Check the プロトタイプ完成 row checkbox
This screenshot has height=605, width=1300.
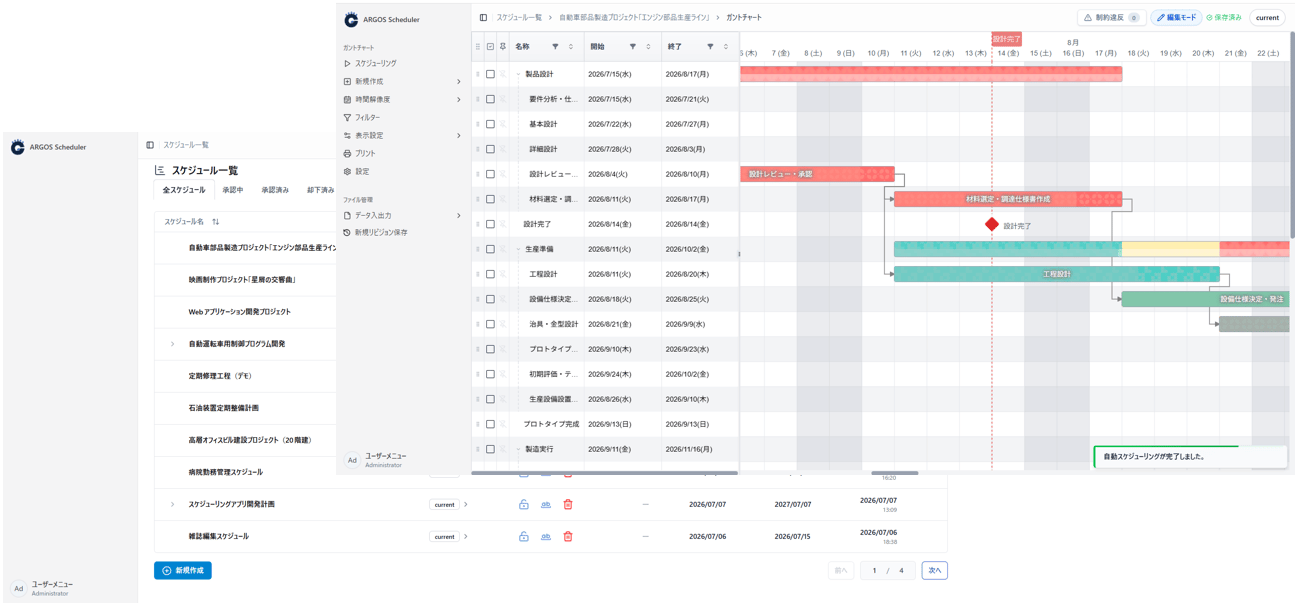click(x=490, y=424)
